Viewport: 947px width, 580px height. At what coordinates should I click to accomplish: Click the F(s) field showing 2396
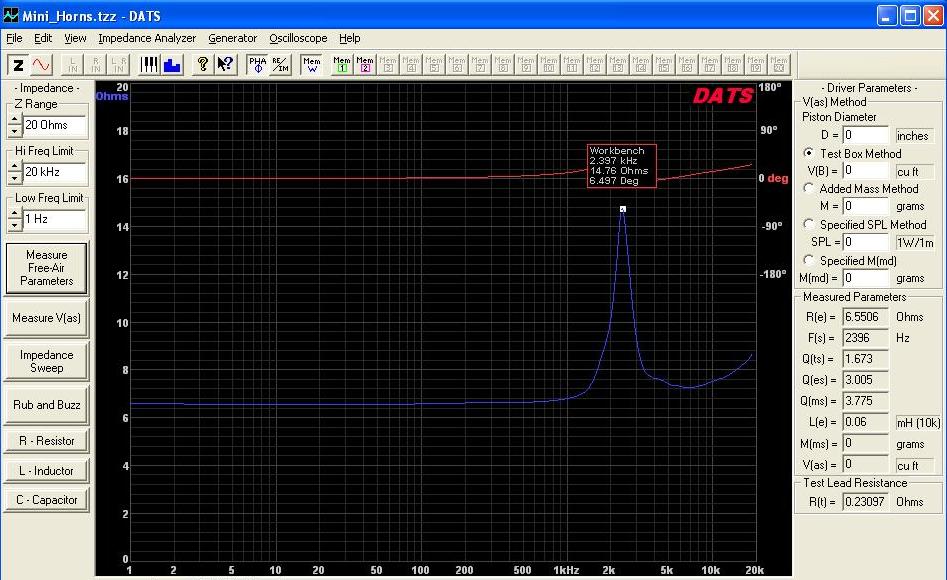[x=866, y=338]
